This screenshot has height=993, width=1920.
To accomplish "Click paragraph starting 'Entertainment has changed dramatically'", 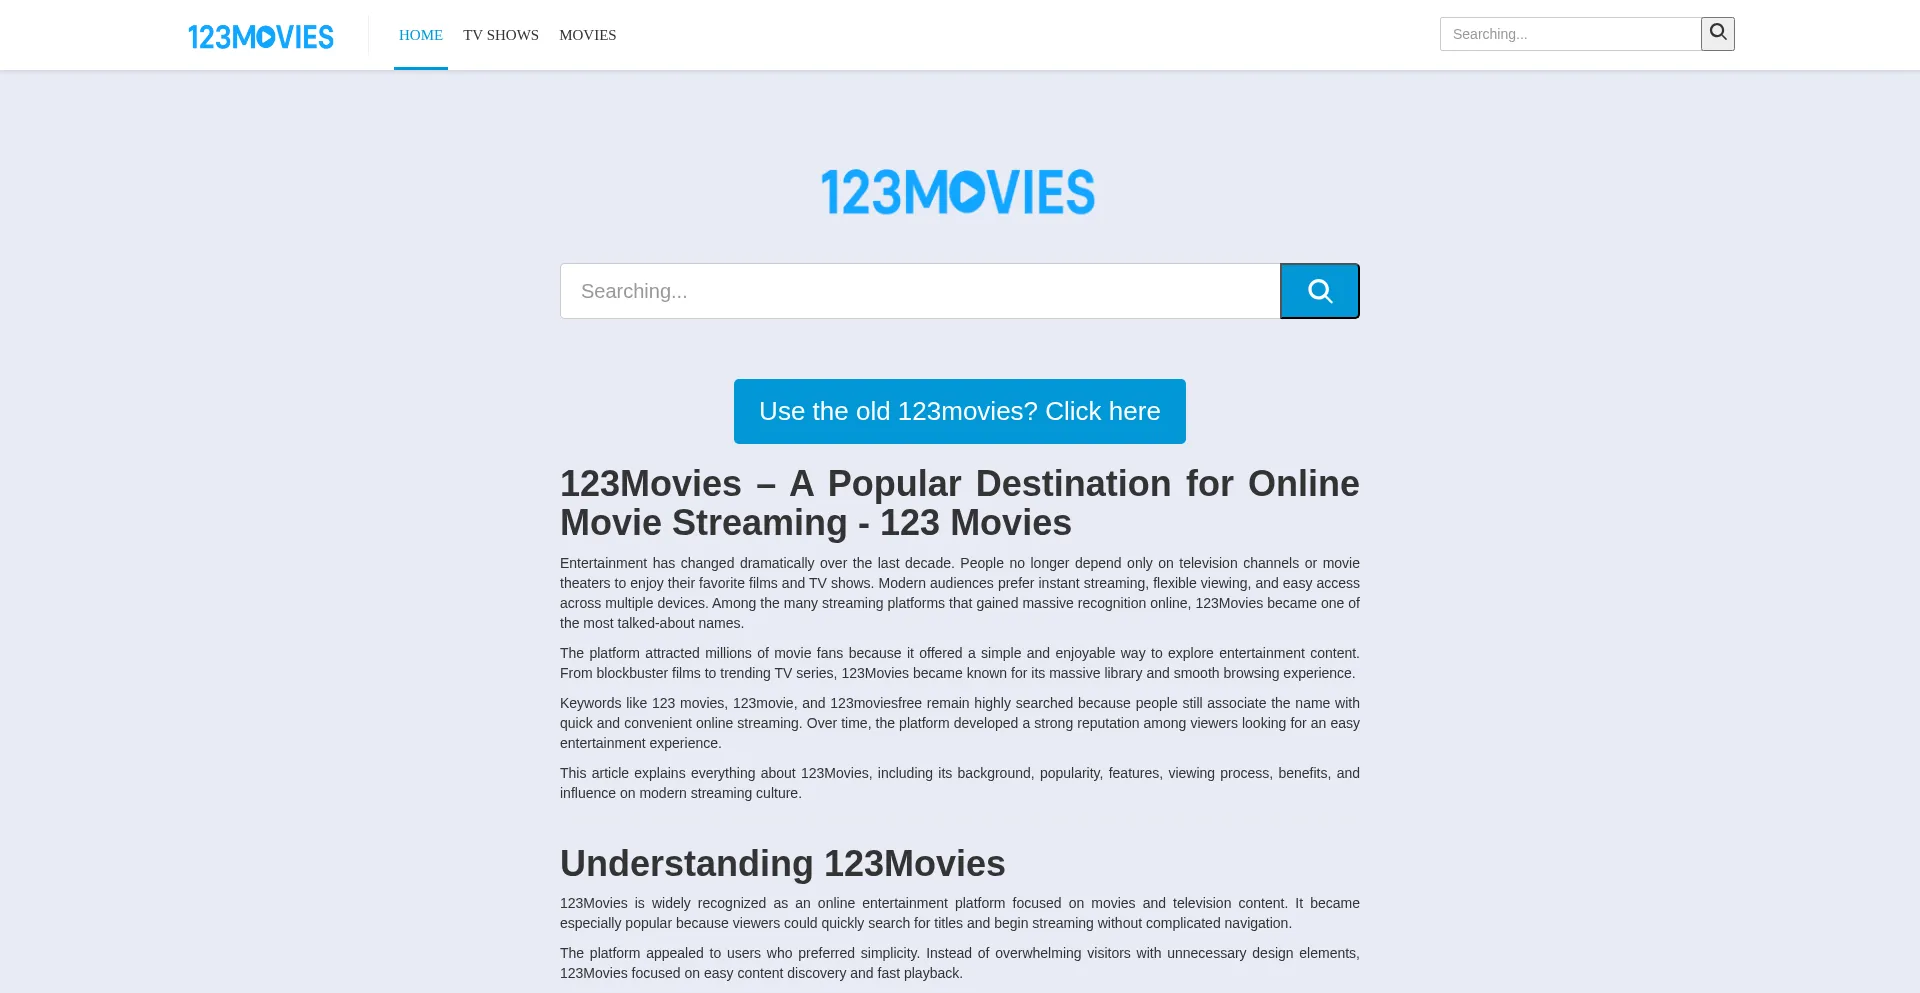I will (960, 593).
